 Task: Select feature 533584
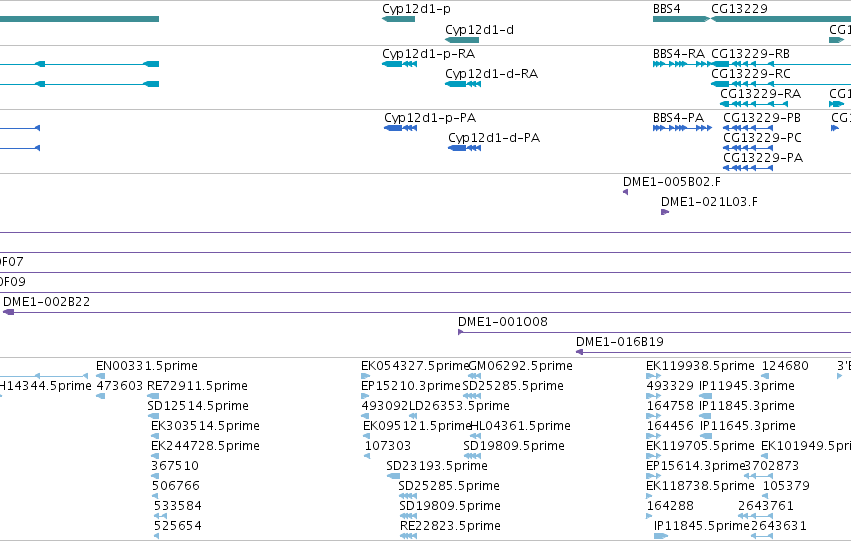click(177, 506)
